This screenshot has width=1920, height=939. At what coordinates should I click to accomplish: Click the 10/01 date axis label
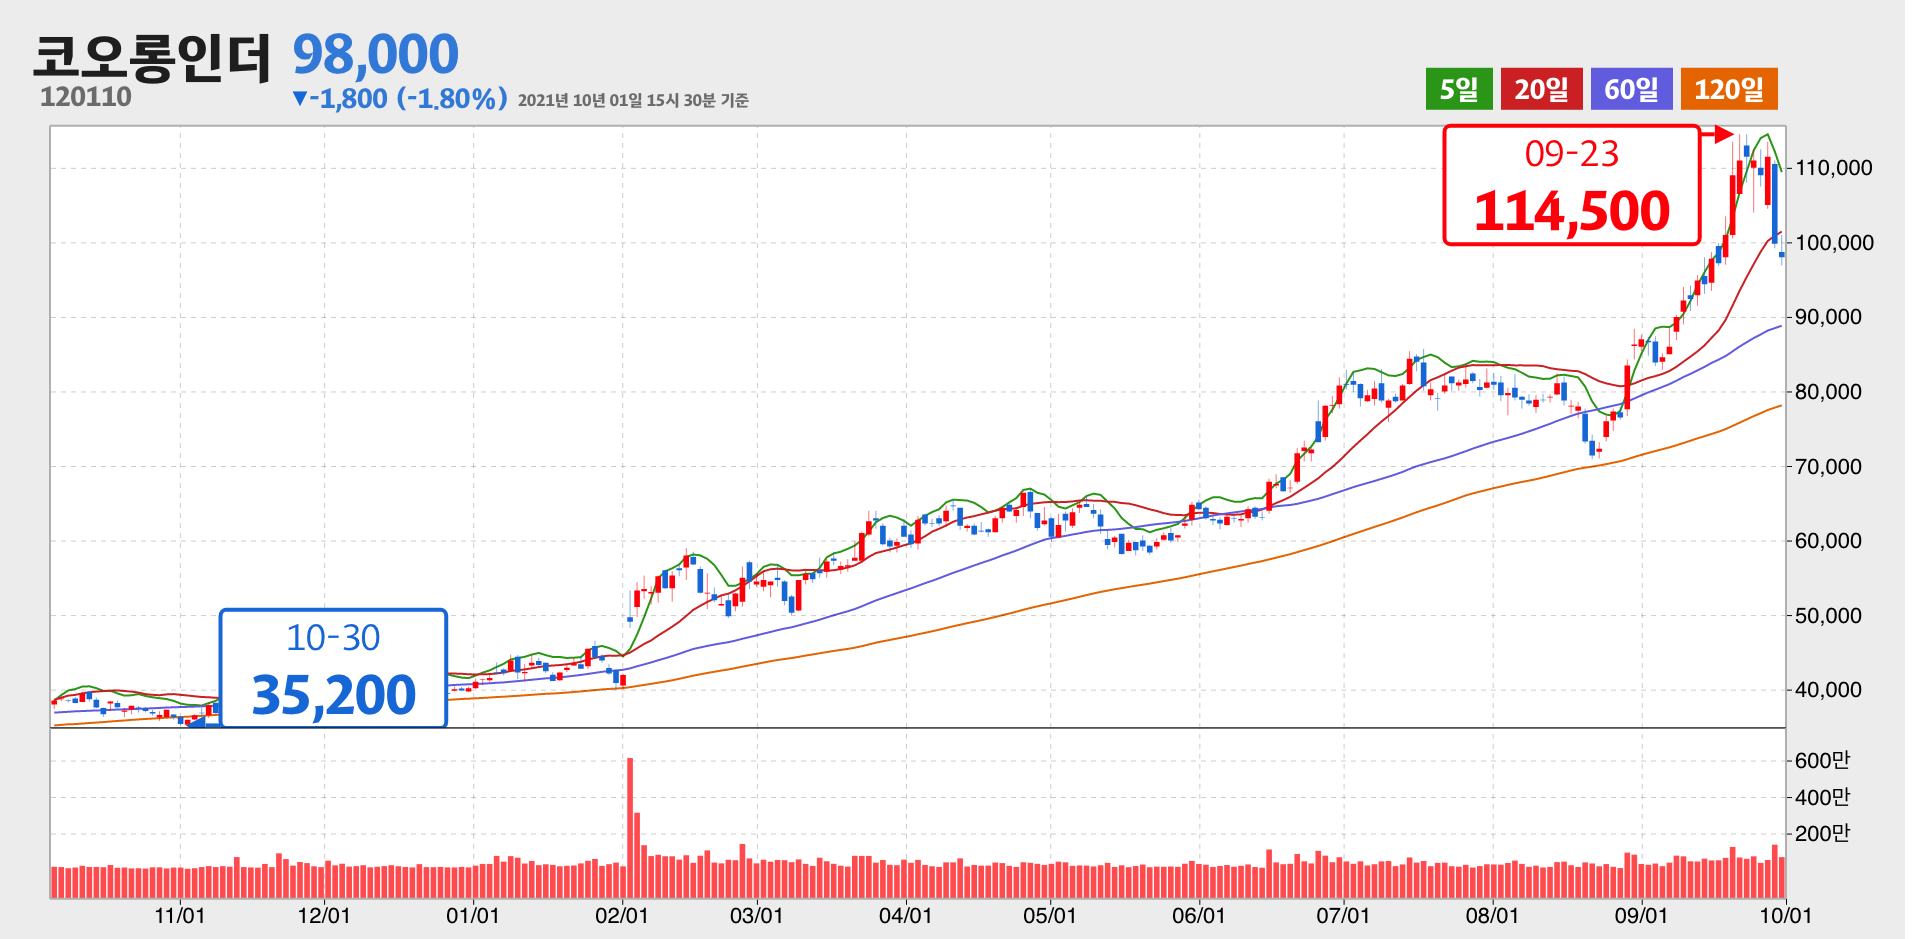[1786, 916]
